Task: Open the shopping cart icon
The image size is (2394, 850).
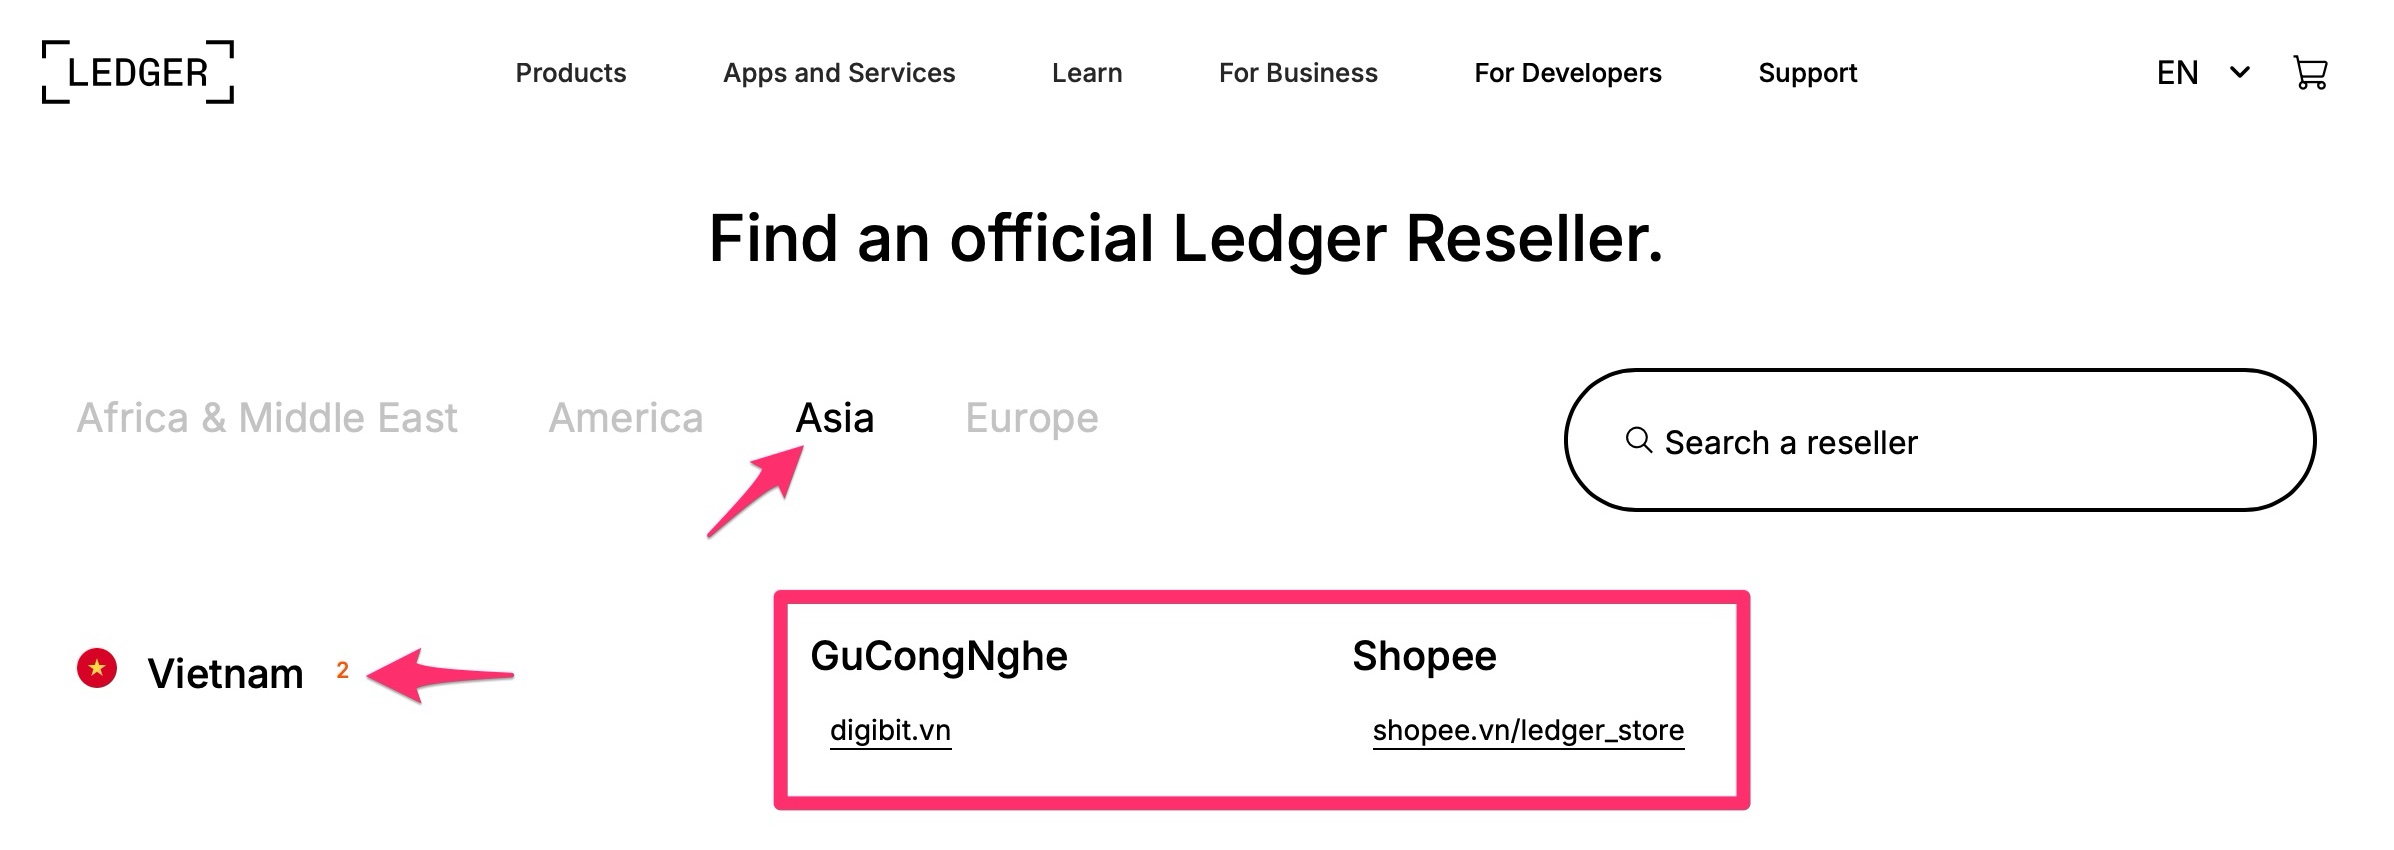Action: (2310, 72)
